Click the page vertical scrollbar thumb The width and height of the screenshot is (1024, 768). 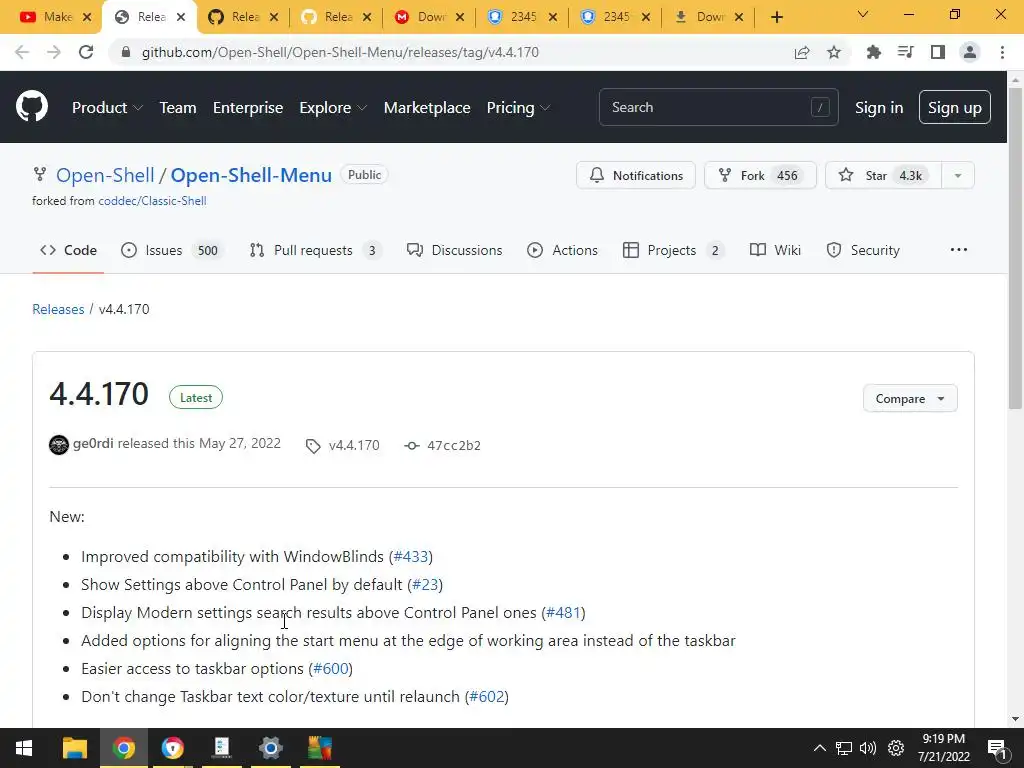(x=1015, y=248)
